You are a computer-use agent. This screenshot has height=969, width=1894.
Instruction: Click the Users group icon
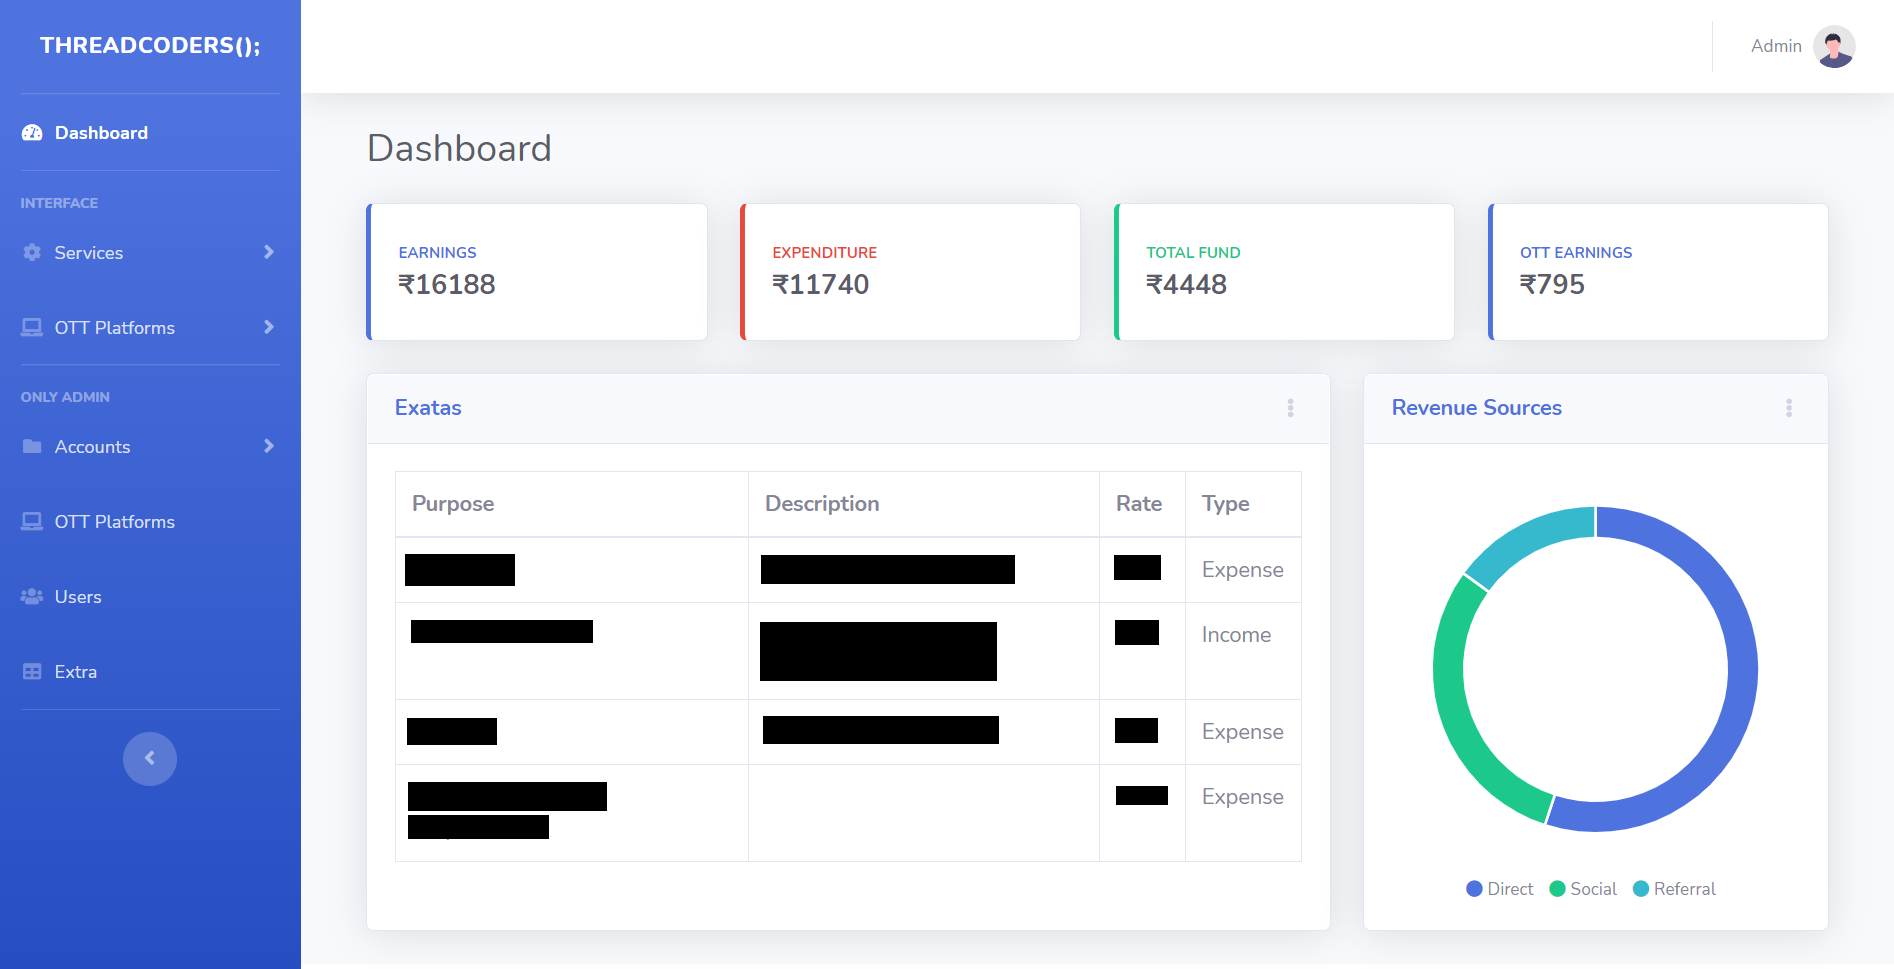click(x=32, y=597)
